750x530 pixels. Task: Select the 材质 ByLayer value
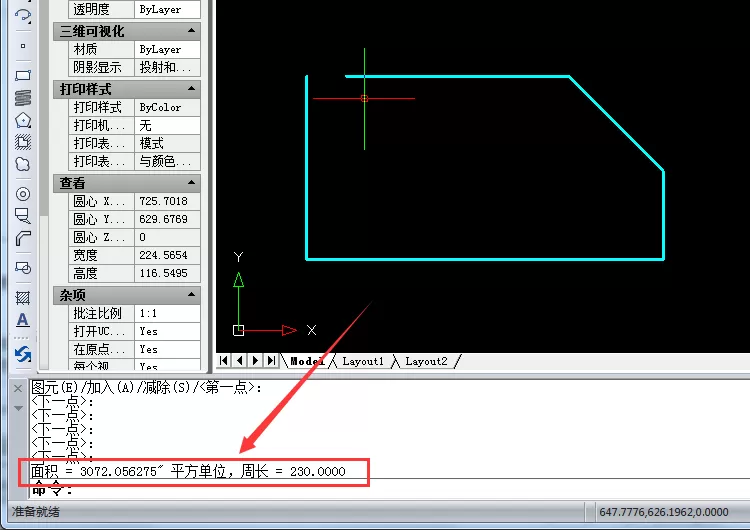coord(167,49)
